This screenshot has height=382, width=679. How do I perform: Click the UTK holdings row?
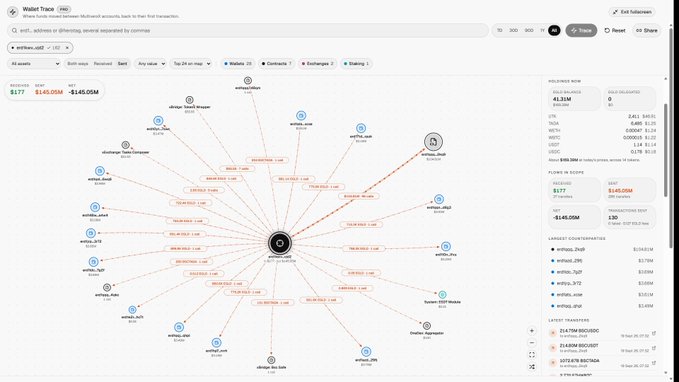click(602, 117)
